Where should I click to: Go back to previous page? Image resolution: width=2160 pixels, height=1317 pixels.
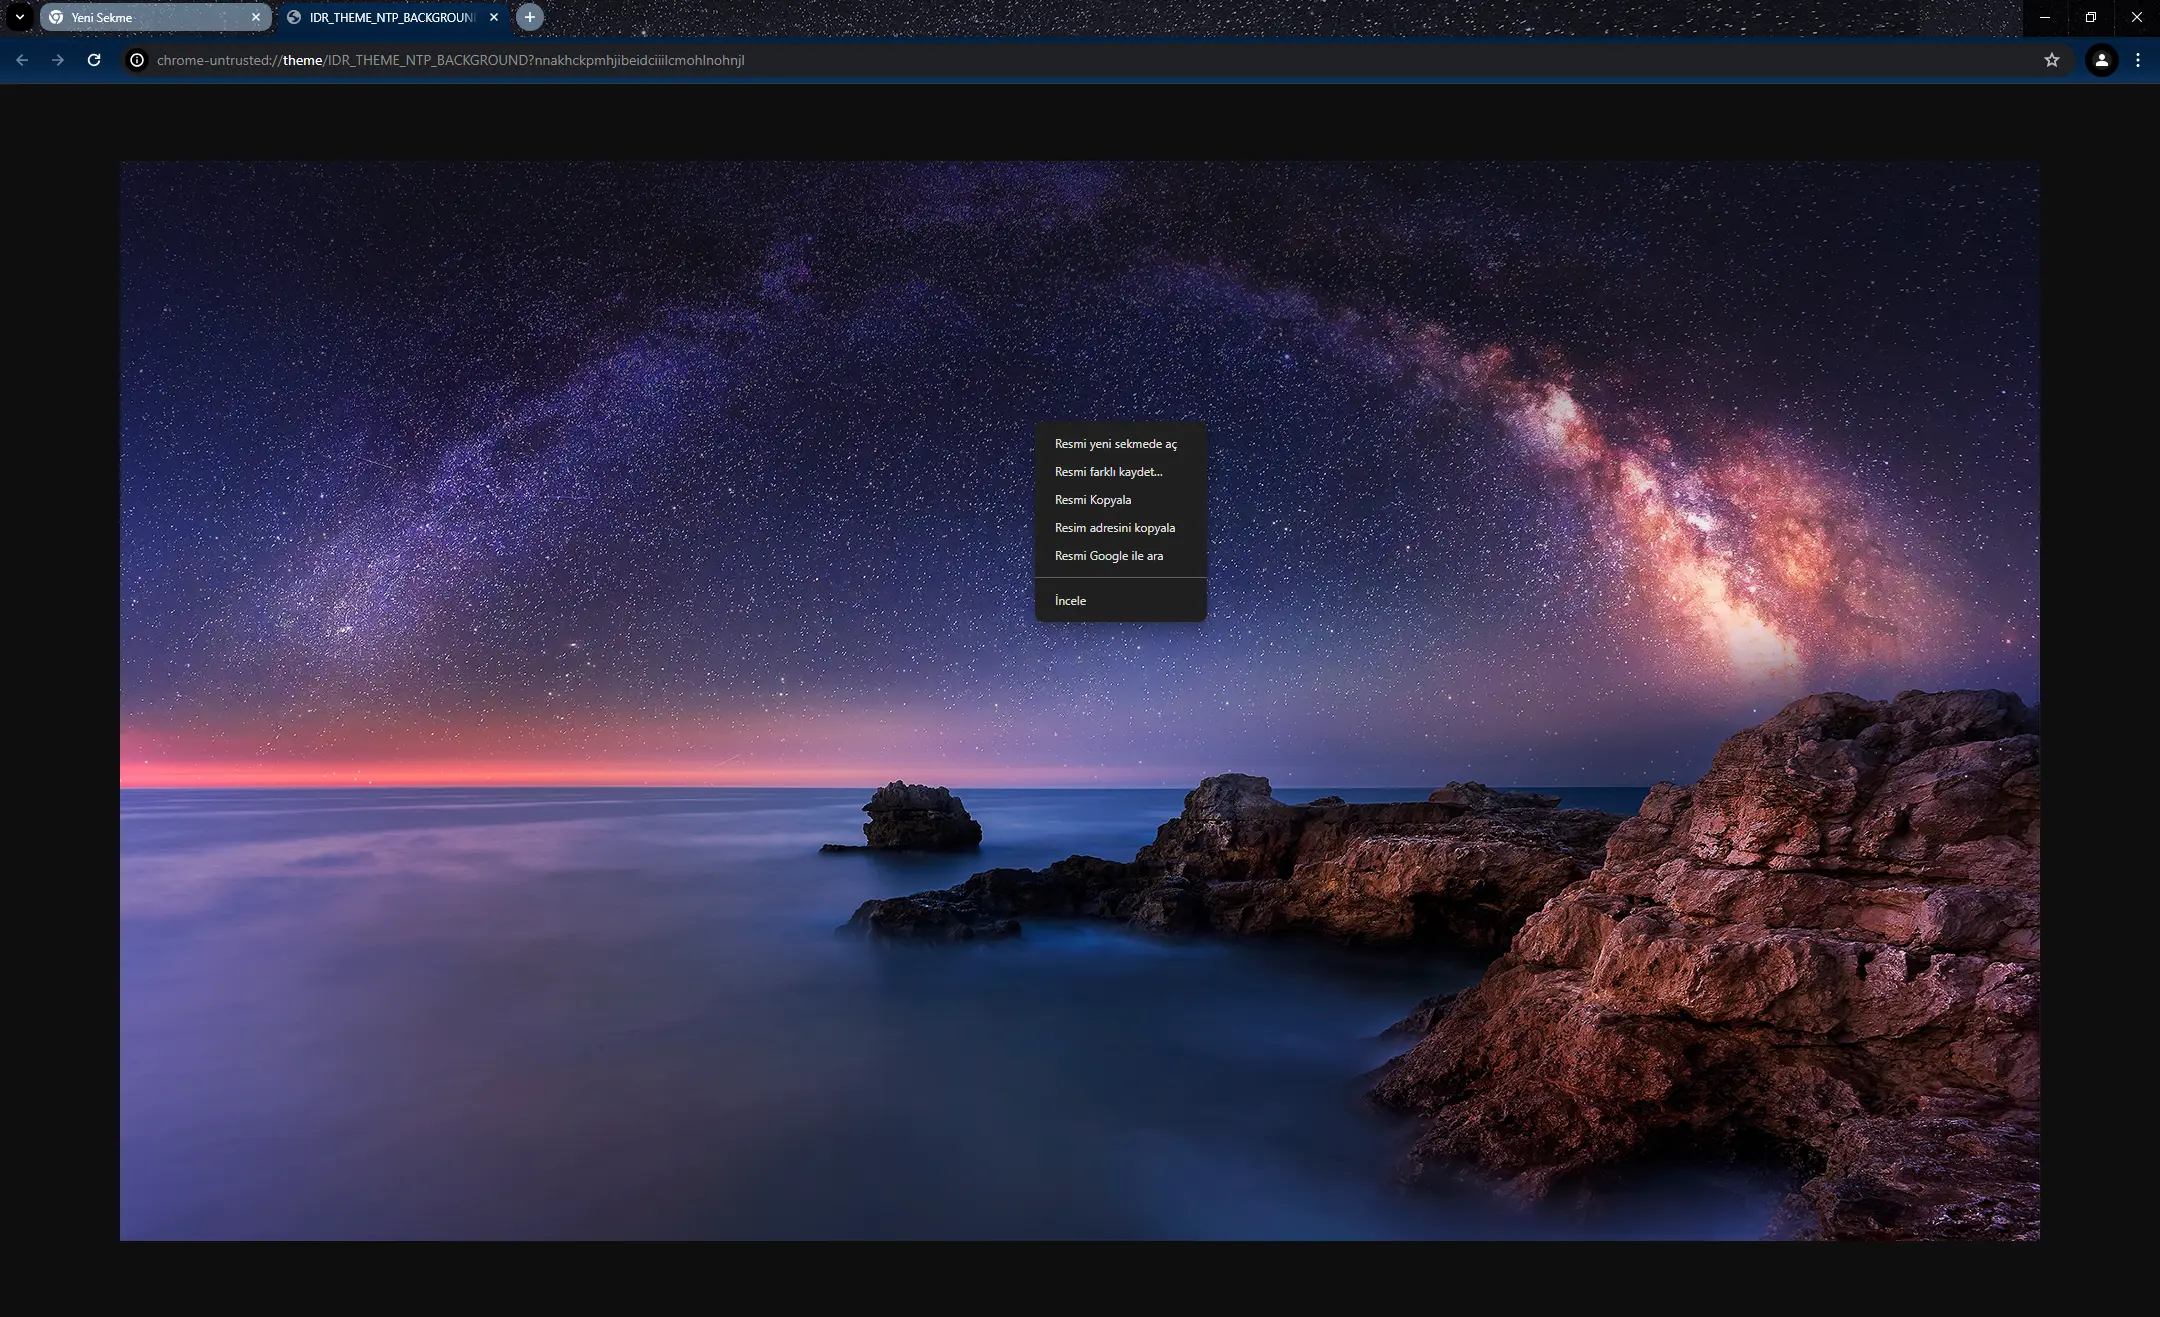coord(22,60)
